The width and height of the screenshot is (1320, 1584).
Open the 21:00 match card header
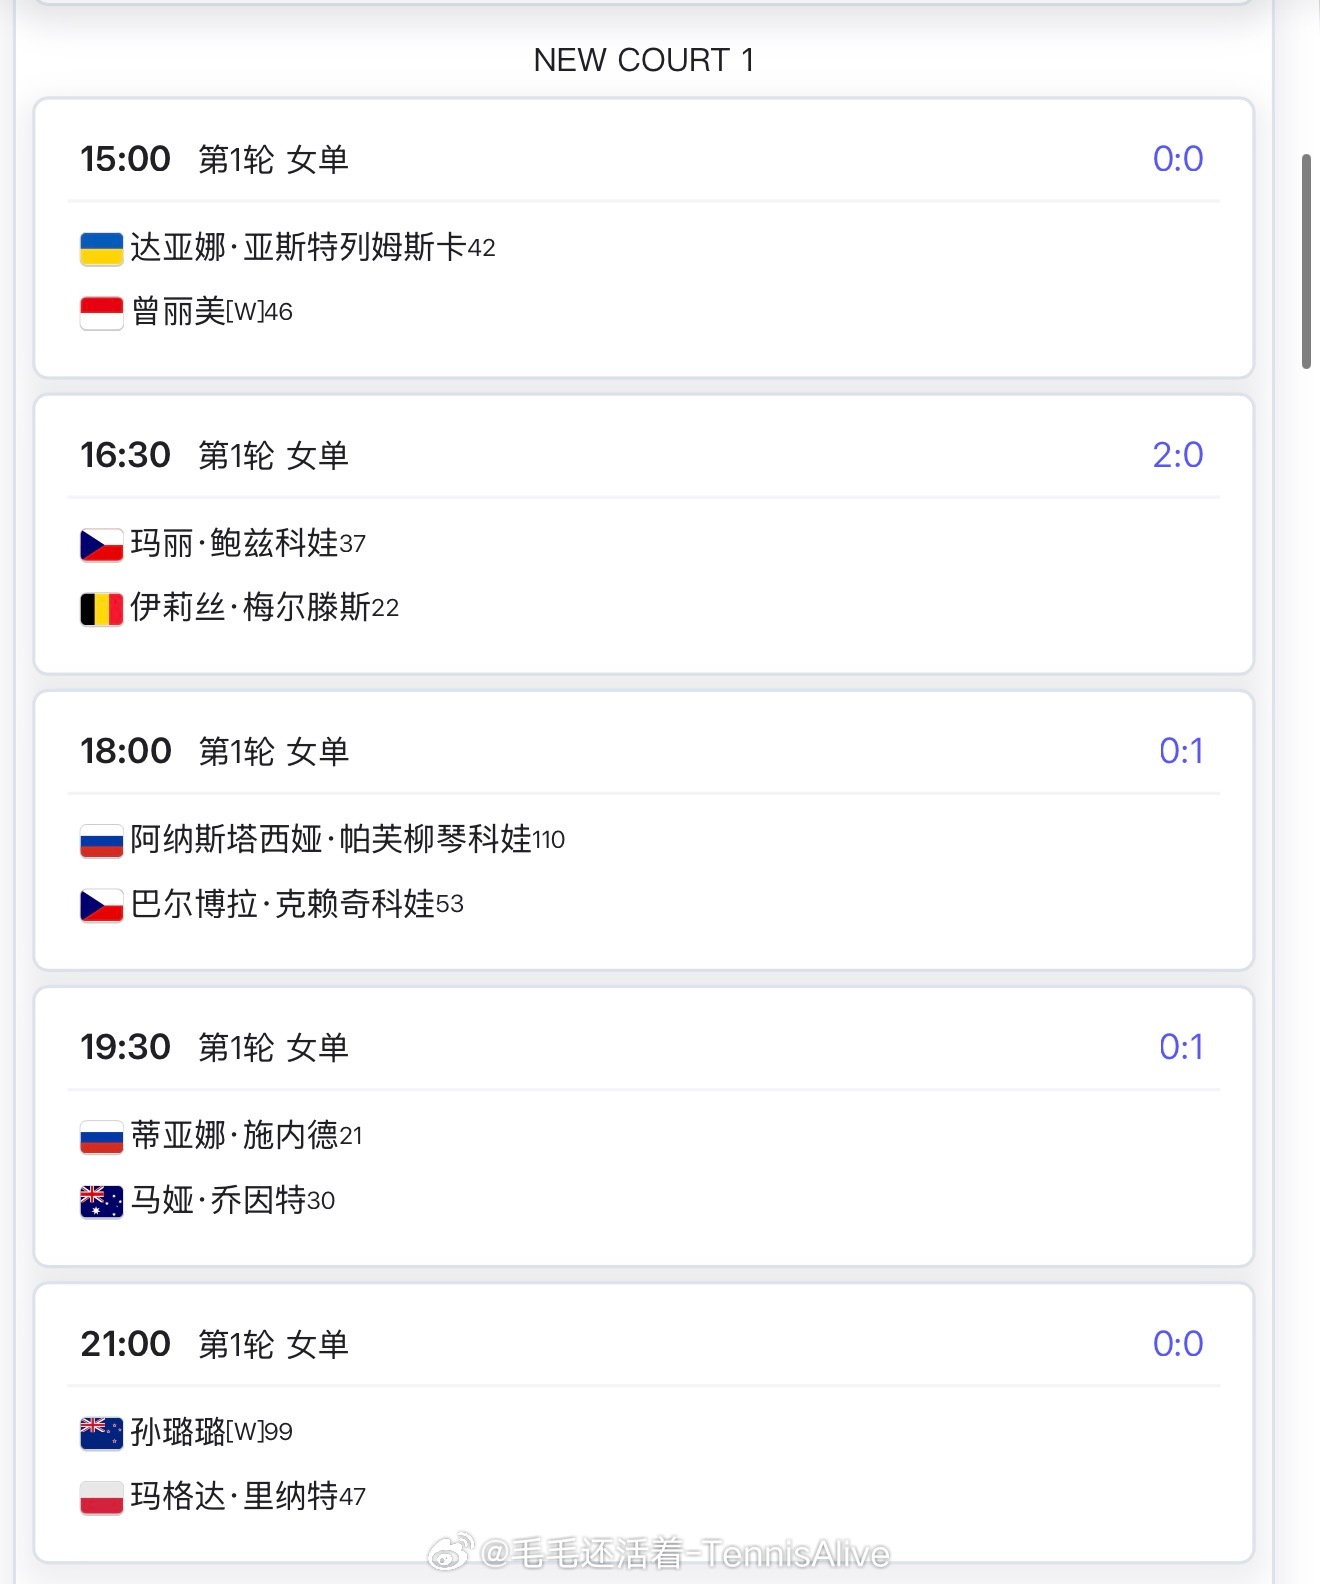coord(644,1344)
